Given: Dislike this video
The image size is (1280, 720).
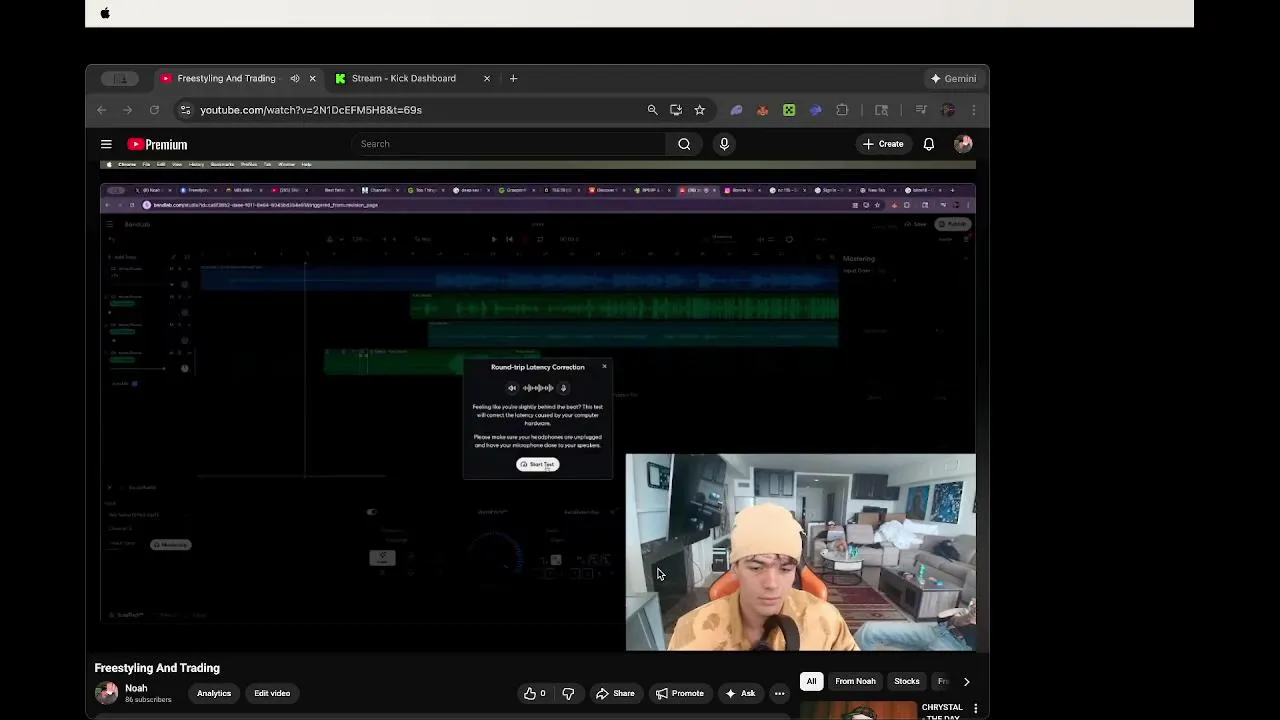Looking at the screenshot, I should pos(568,693).
